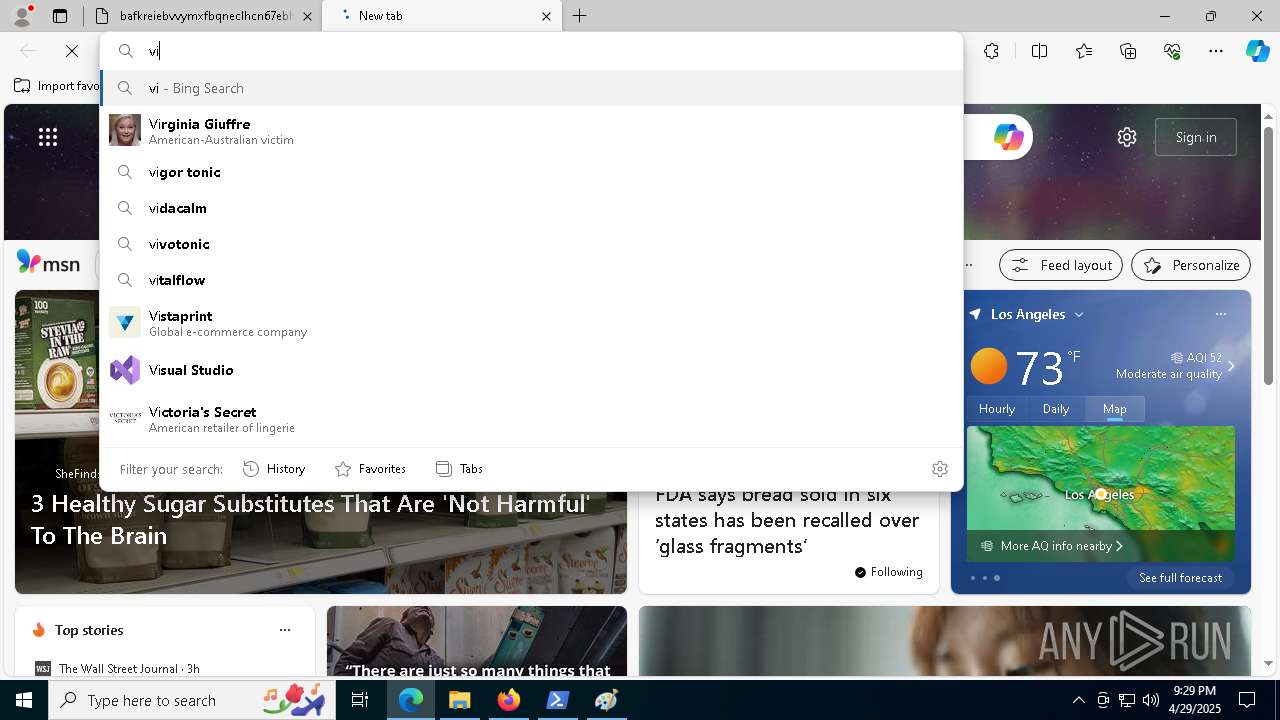Open the tab actions menu icon
The height and width of the screenshot is (720, 1280).
tap(60, 16)
